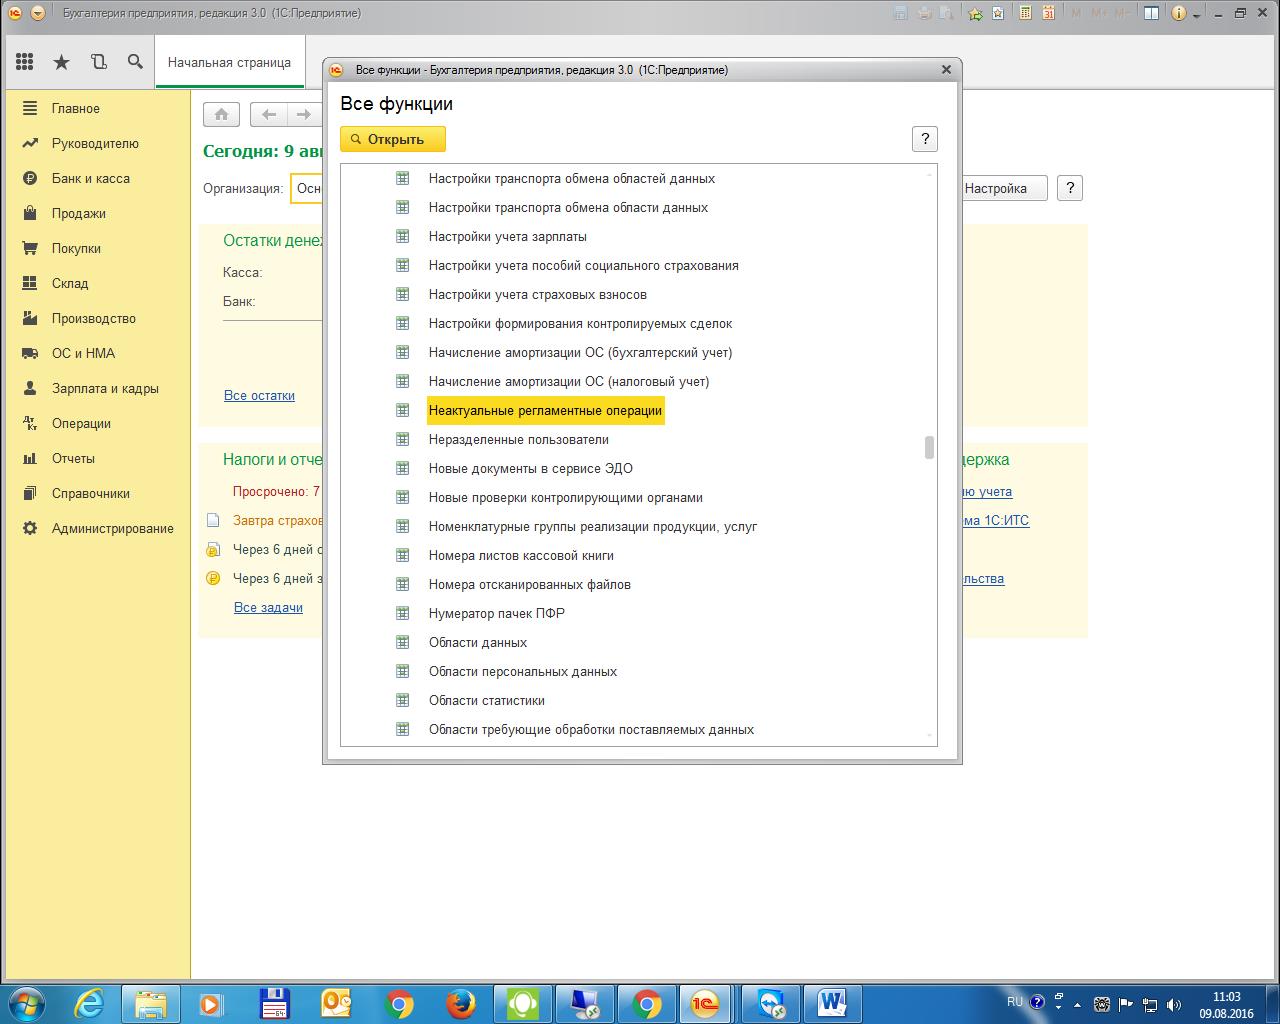
Task: Follow the Все задачи link
Action: coord(268,607)
